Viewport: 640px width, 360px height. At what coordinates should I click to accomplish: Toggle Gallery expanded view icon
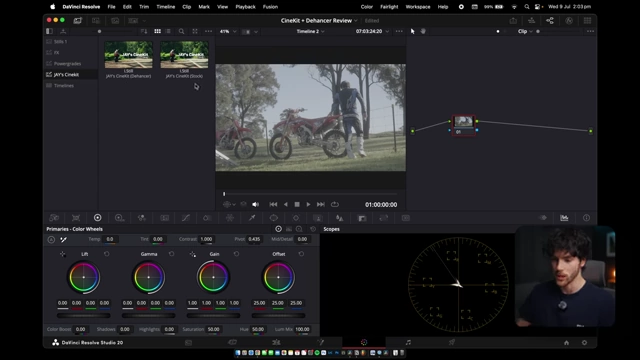click(x=195, y=31)
